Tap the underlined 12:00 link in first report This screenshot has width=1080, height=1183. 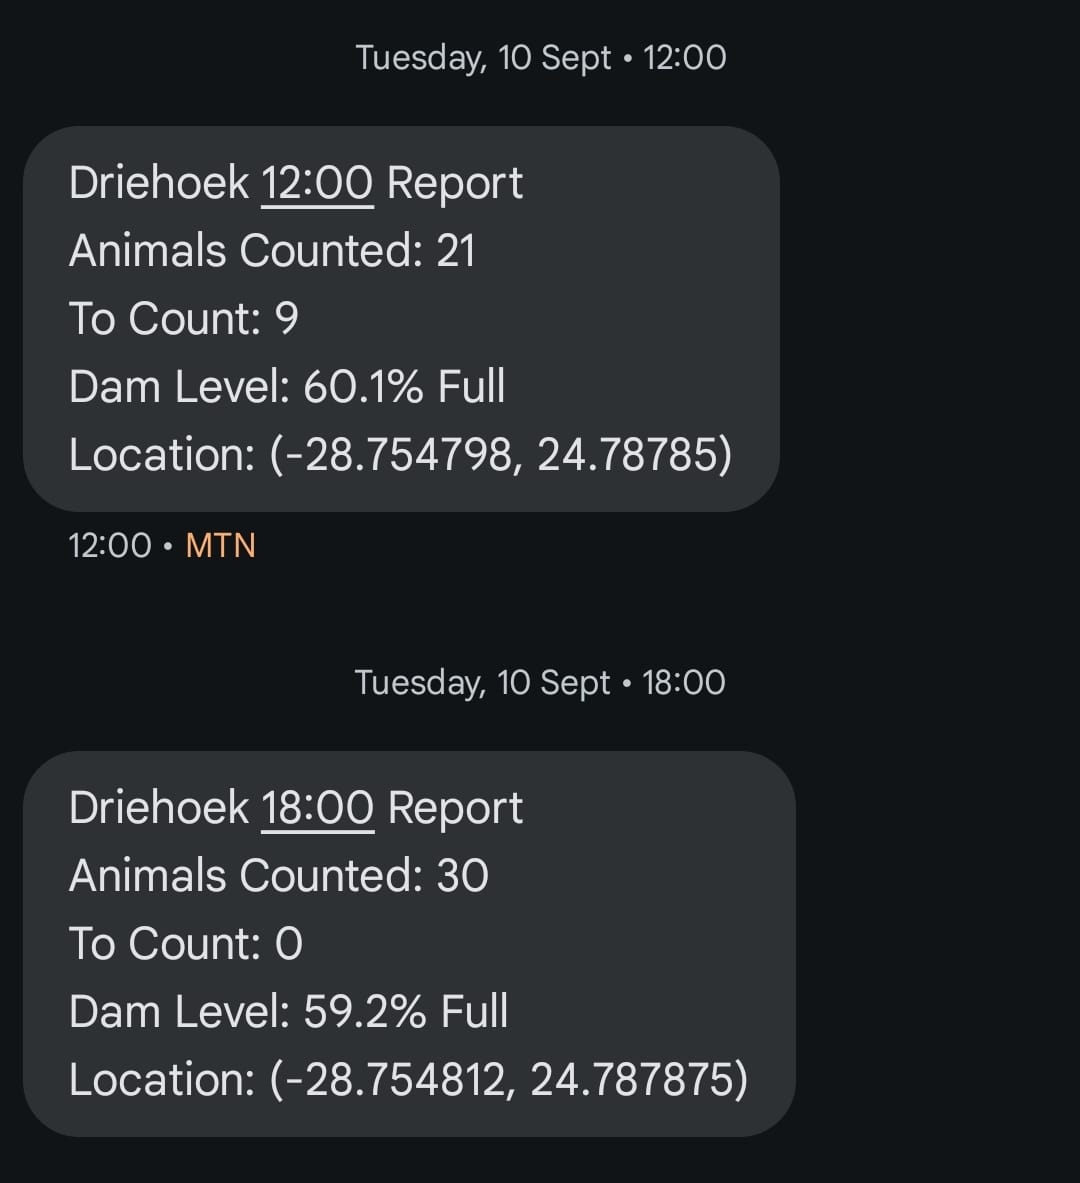317,183
